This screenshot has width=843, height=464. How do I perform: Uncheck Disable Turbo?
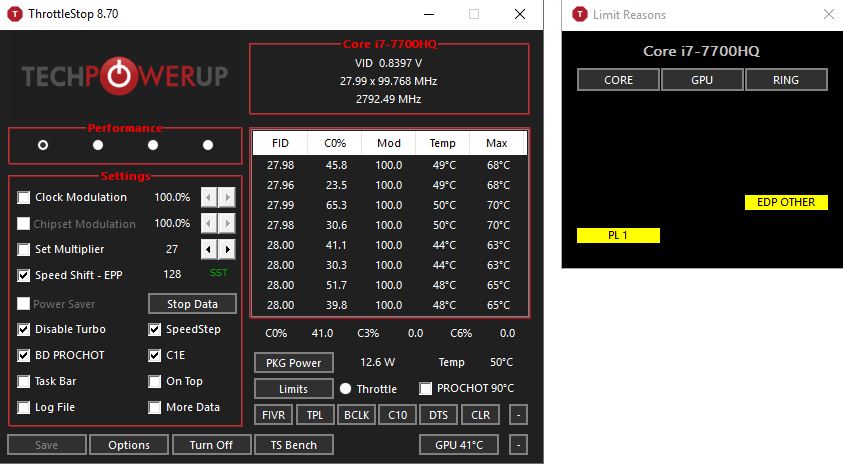[24, 330]
